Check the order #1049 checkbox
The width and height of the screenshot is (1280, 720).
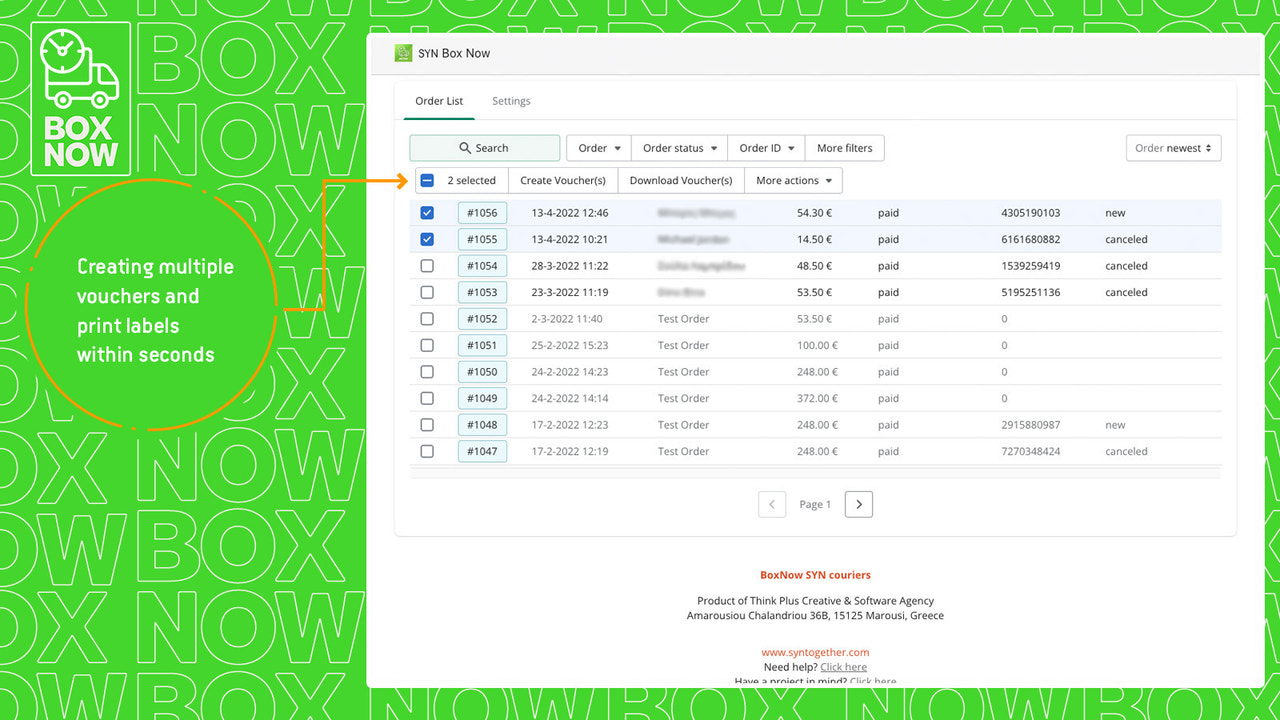(427, 398)
